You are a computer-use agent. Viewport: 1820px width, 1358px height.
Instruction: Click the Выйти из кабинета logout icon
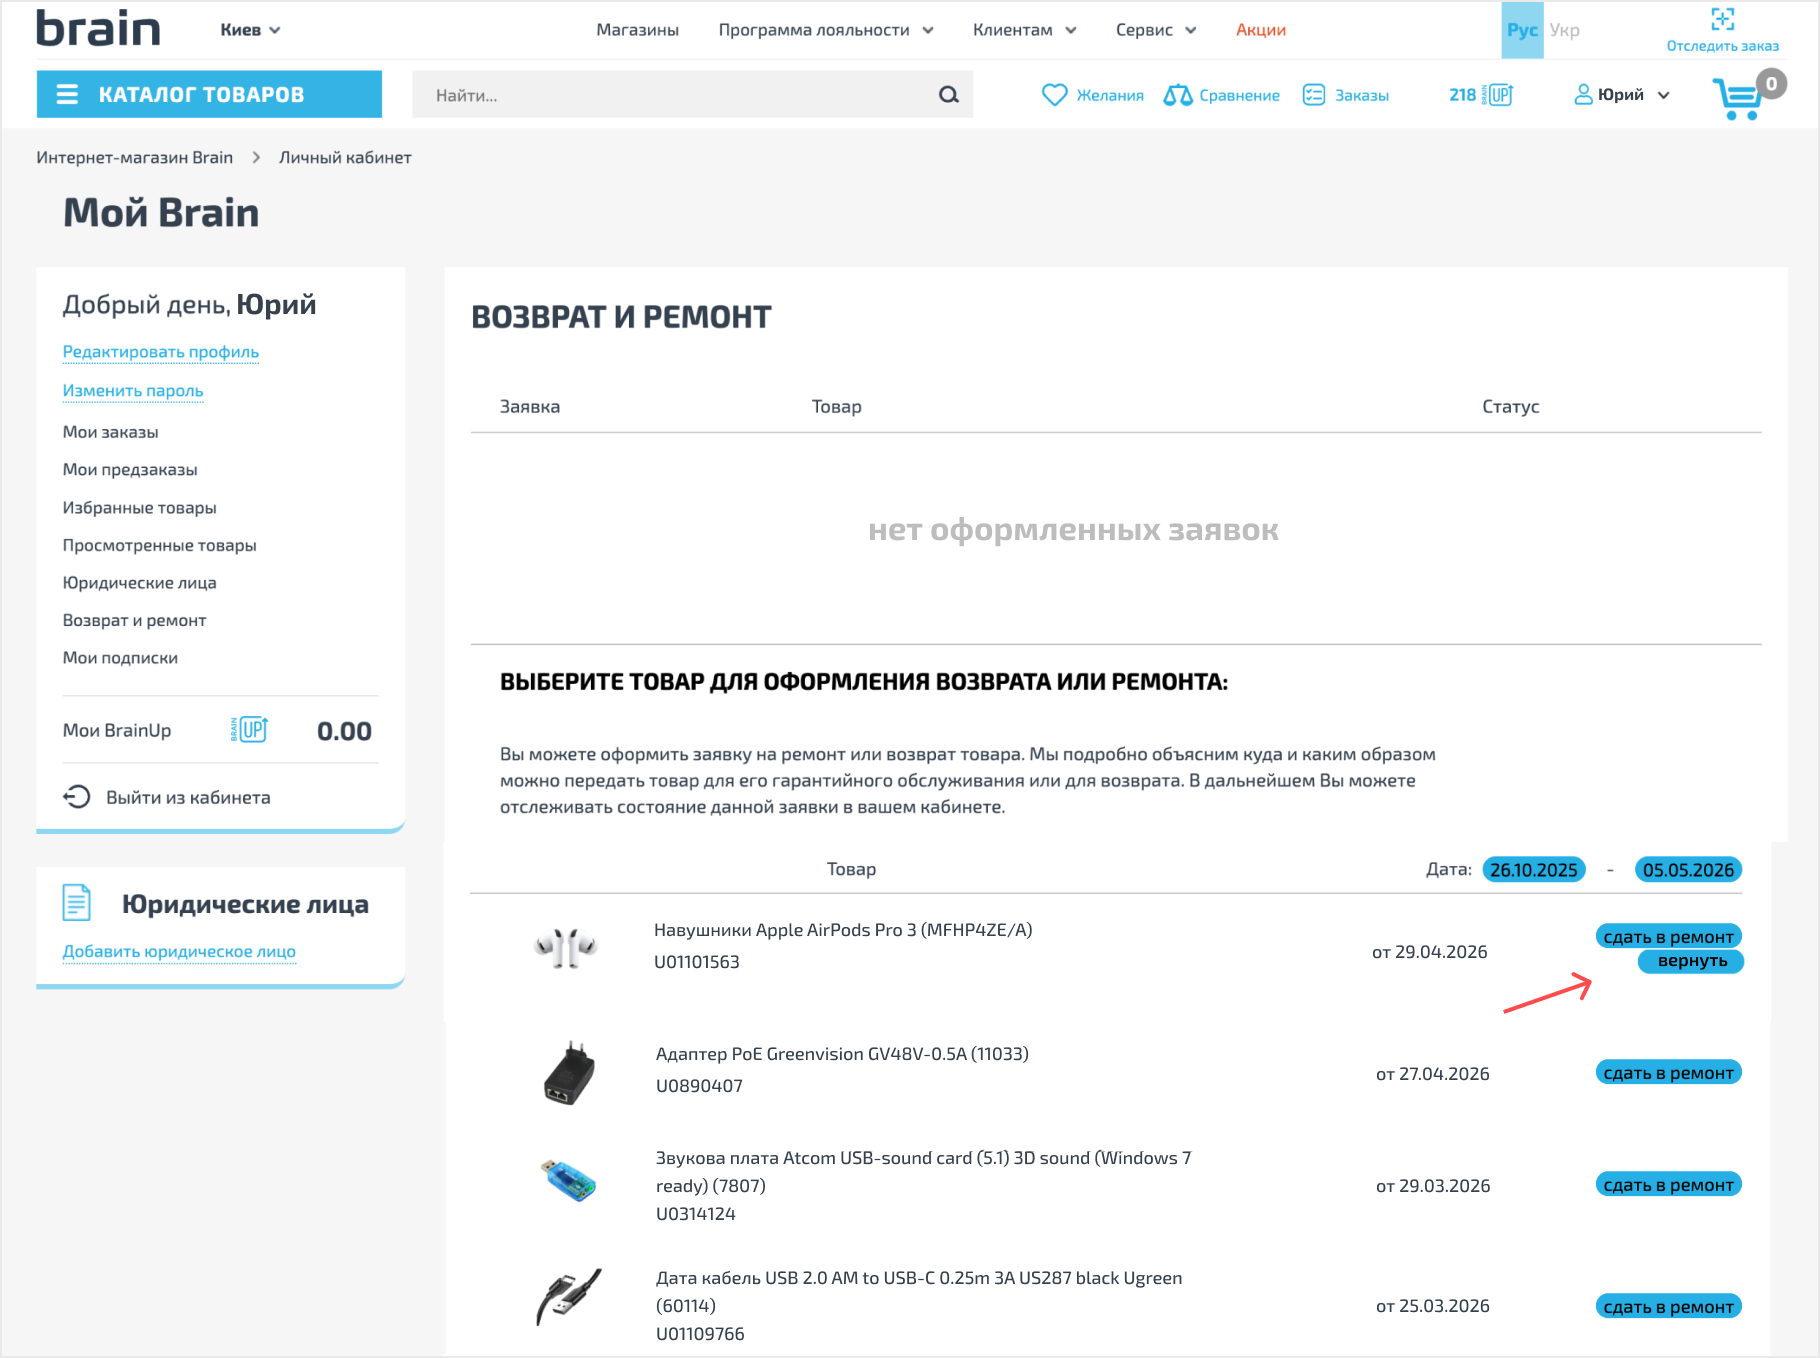(77, 797)
